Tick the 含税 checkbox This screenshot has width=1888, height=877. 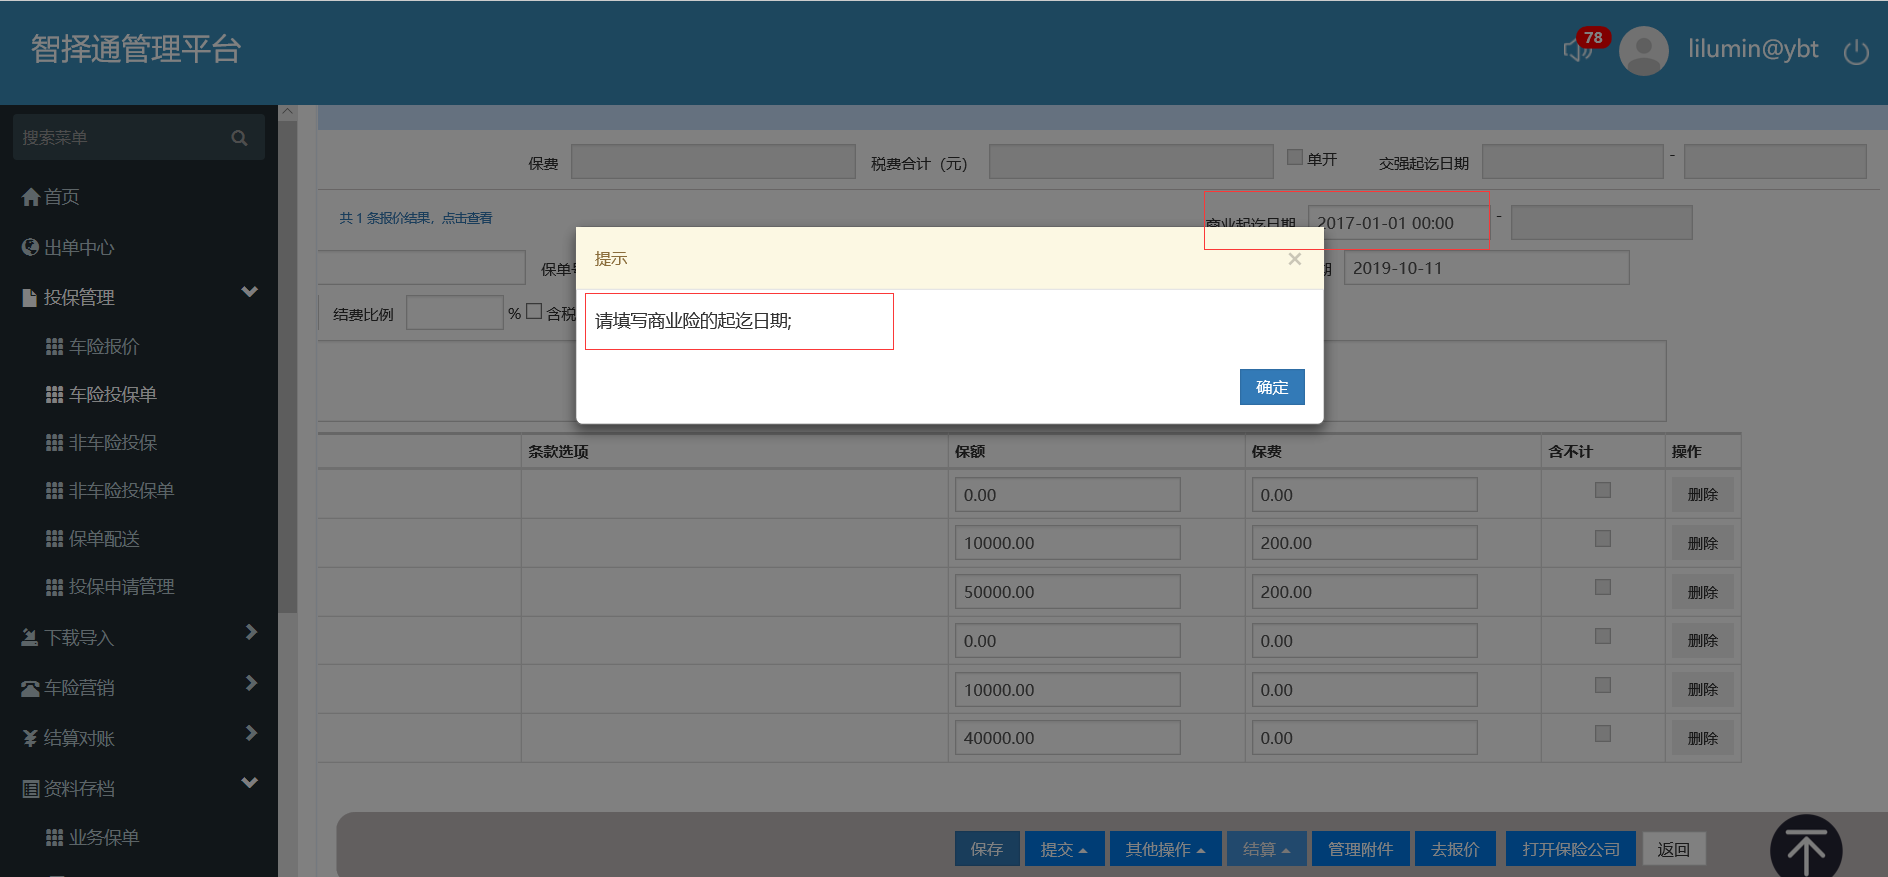pyautogui.click(x=534, y=311)
